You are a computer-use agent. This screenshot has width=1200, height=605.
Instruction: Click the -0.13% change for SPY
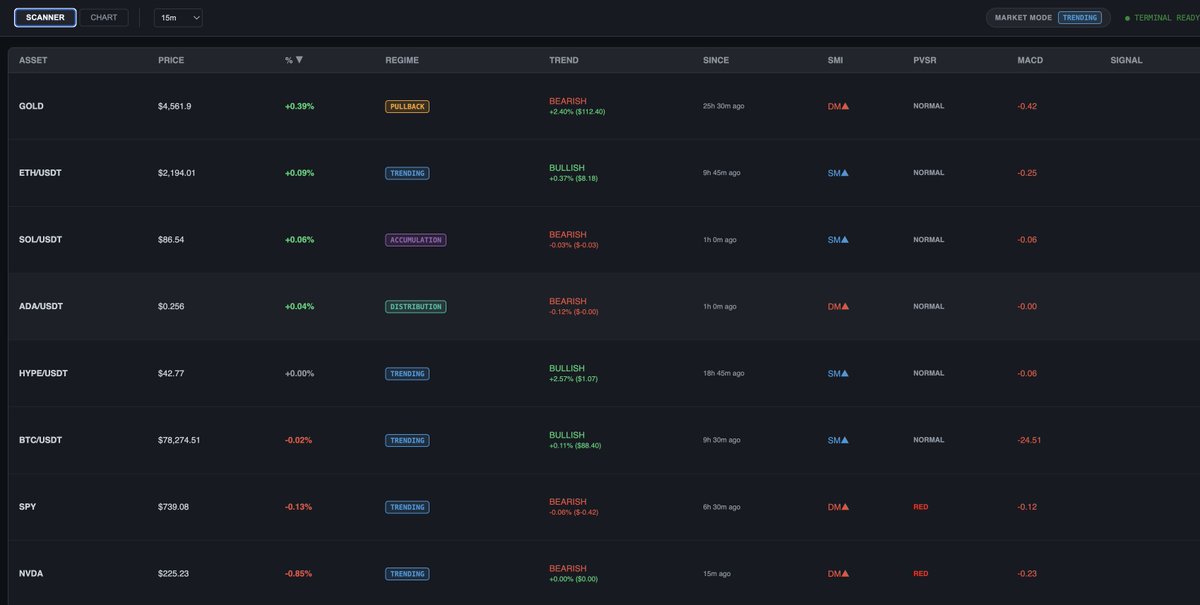coord(298,507)
